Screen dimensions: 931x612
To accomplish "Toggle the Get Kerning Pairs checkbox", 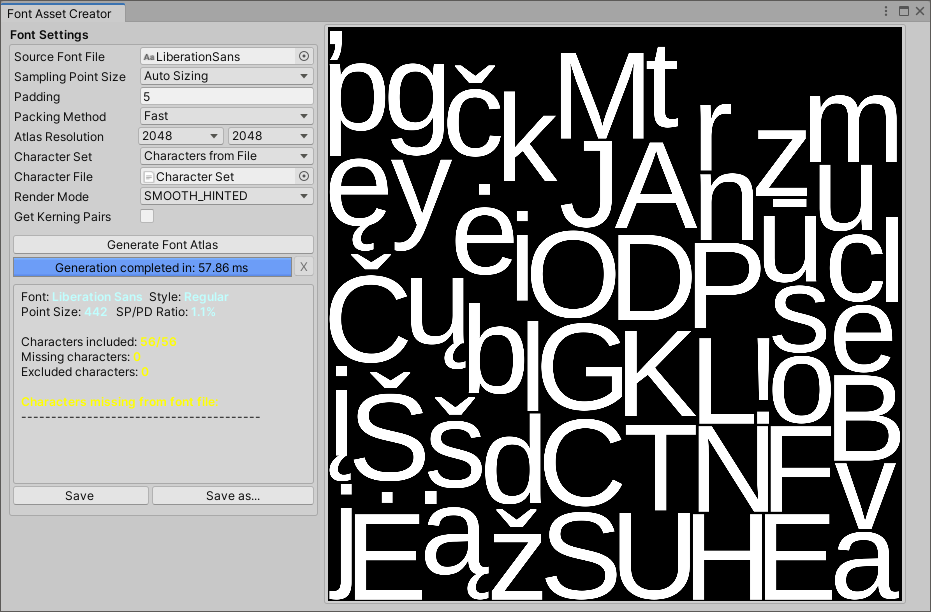I will tap(146, 217).
